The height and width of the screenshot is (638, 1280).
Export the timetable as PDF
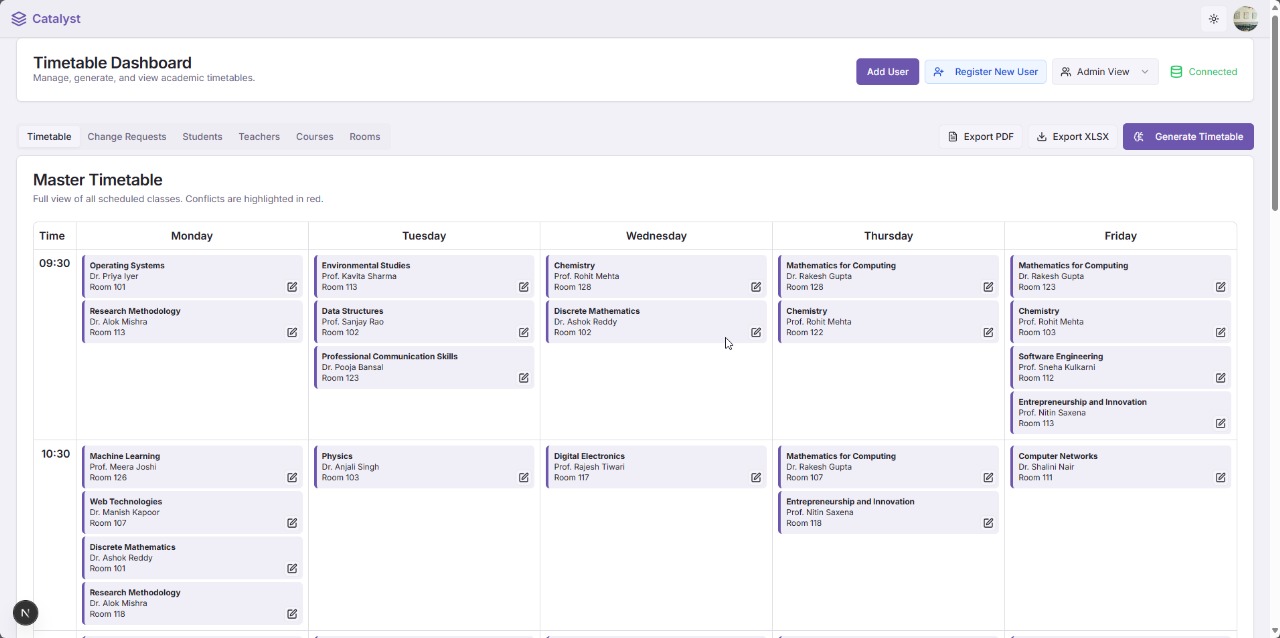[980, 137]
